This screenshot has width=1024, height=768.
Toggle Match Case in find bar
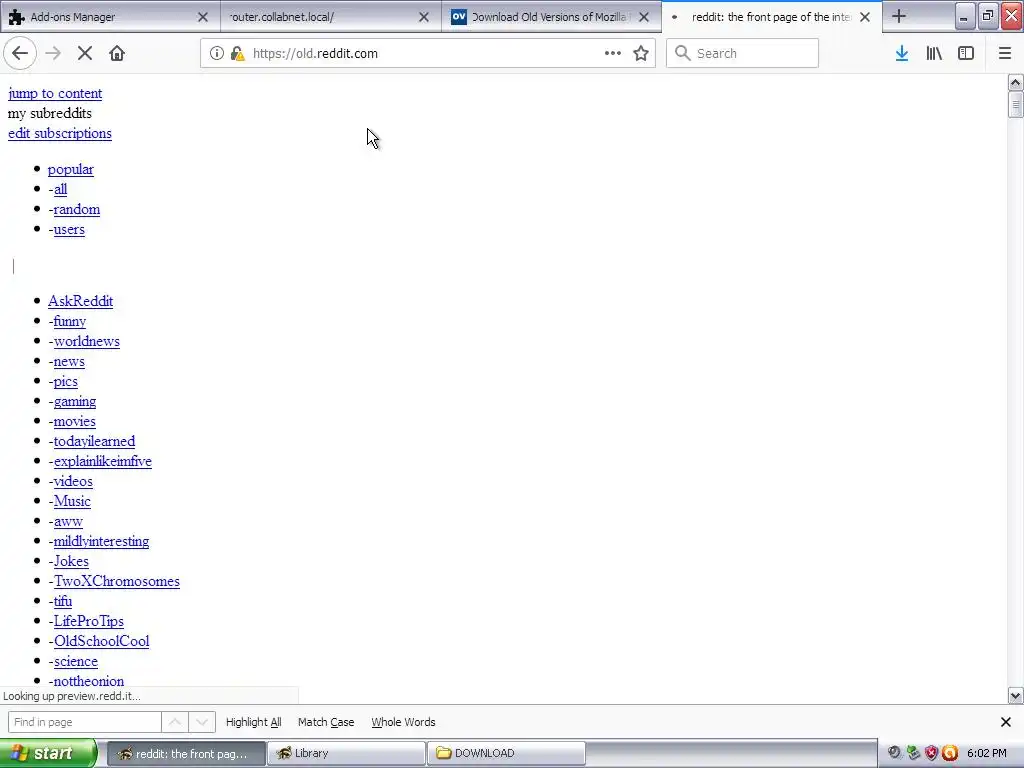[326, 722]
